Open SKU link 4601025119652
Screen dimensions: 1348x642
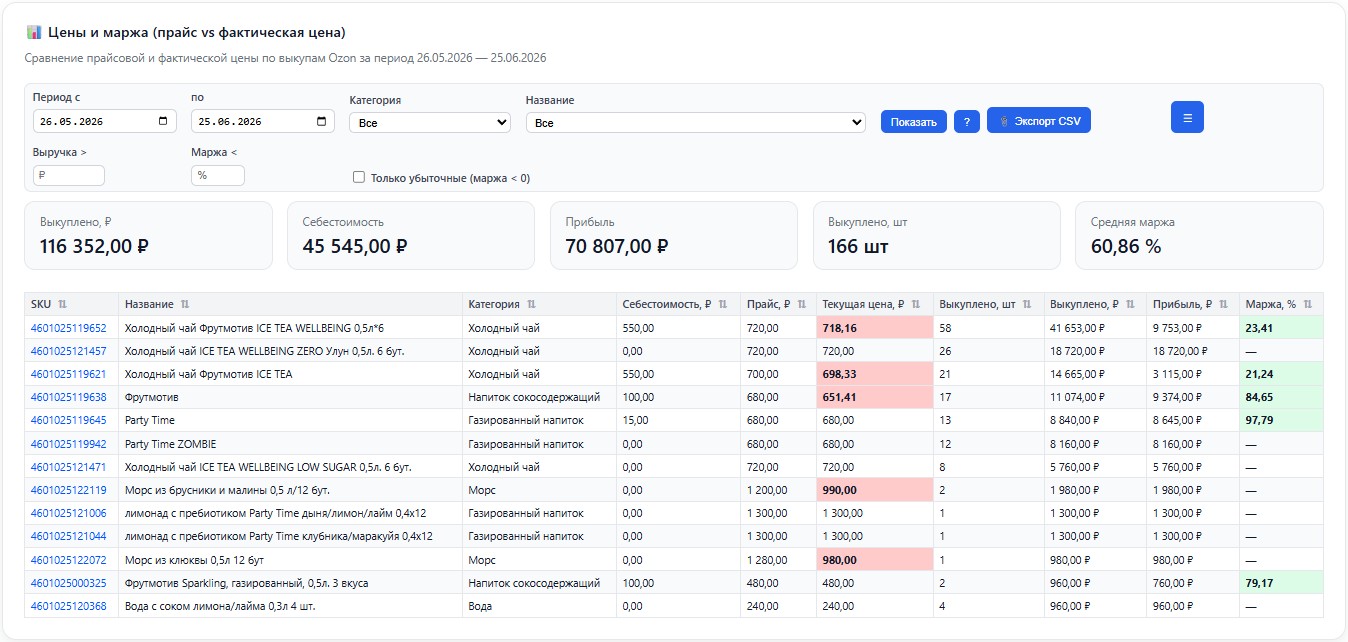click(68, 327)
